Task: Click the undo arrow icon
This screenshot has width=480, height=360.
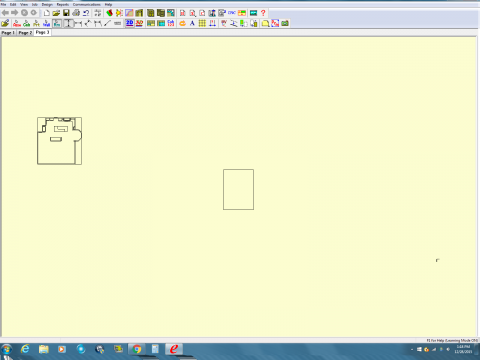Action: pos(86,13)
